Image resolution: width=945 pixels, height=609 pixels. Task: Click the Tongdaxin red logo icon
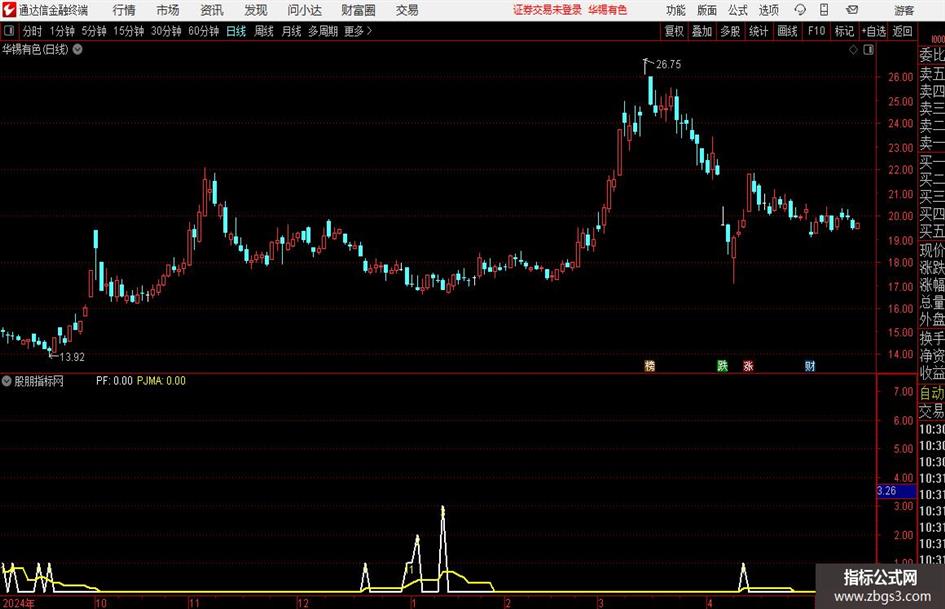point(9,10)
